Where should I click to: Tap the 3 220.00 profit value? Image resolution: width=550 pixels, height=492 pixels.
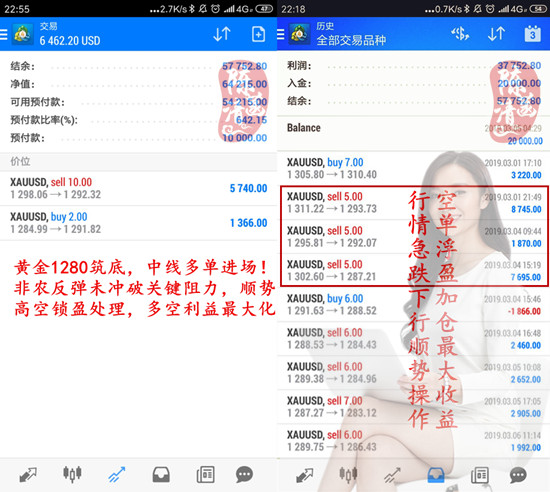click(x=526, y=175)
